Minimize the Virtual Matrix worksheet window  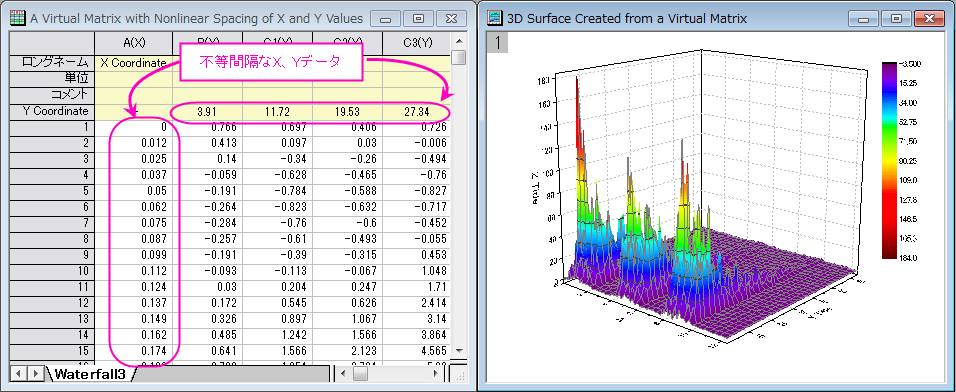(x=386, y=19)
